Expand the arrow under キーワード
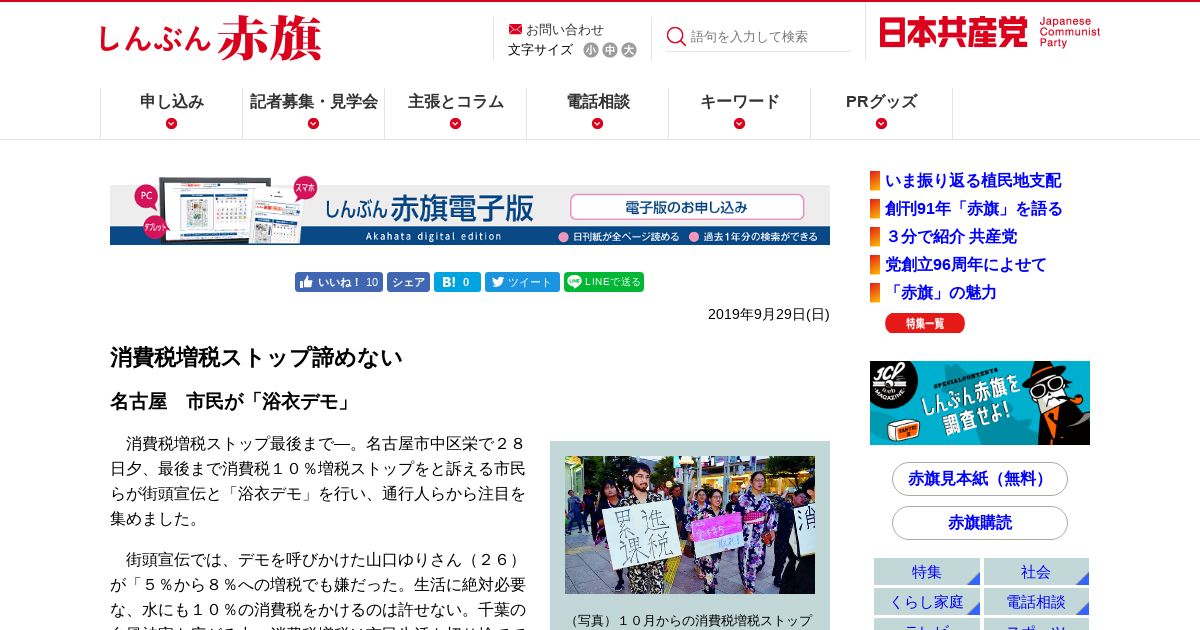This screenshot has width=1200, height=630. coord(740,124)
